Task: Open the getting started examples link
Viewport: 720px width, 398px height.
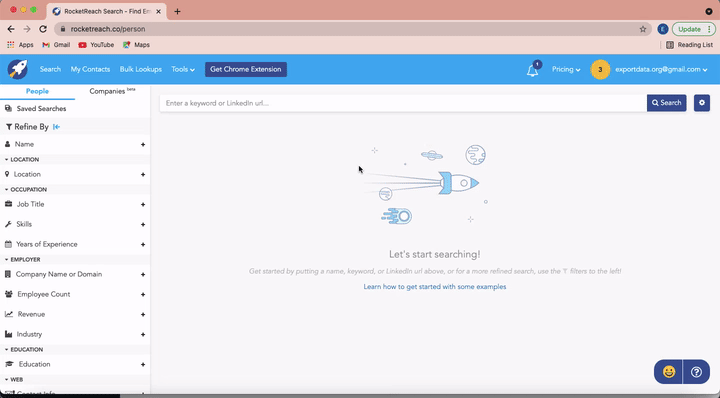Action: (x=435, y=286)
